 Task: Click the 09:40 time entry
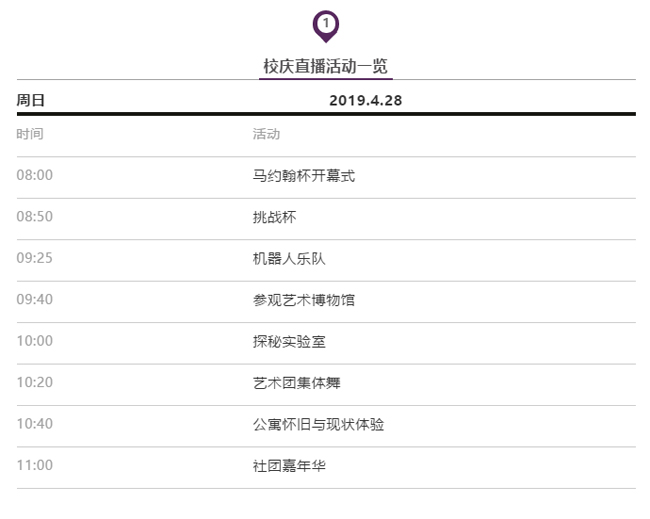[35, 300]
